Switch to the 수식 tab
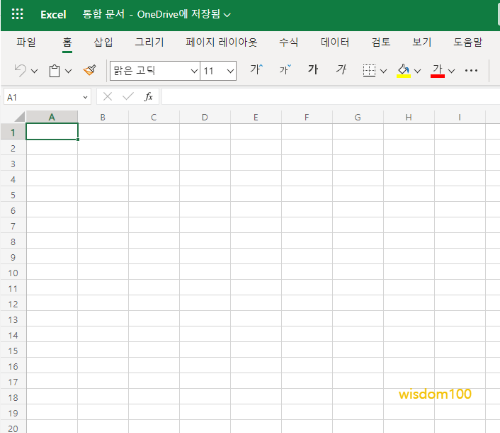Screen dimensions: 500x433 click(289, 42)
